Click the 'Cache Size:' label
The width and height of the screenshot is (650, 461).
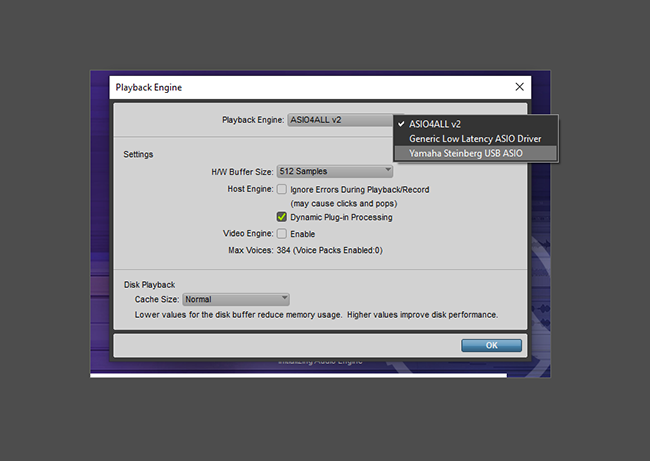pyautogui.click(x=157, y=299)
